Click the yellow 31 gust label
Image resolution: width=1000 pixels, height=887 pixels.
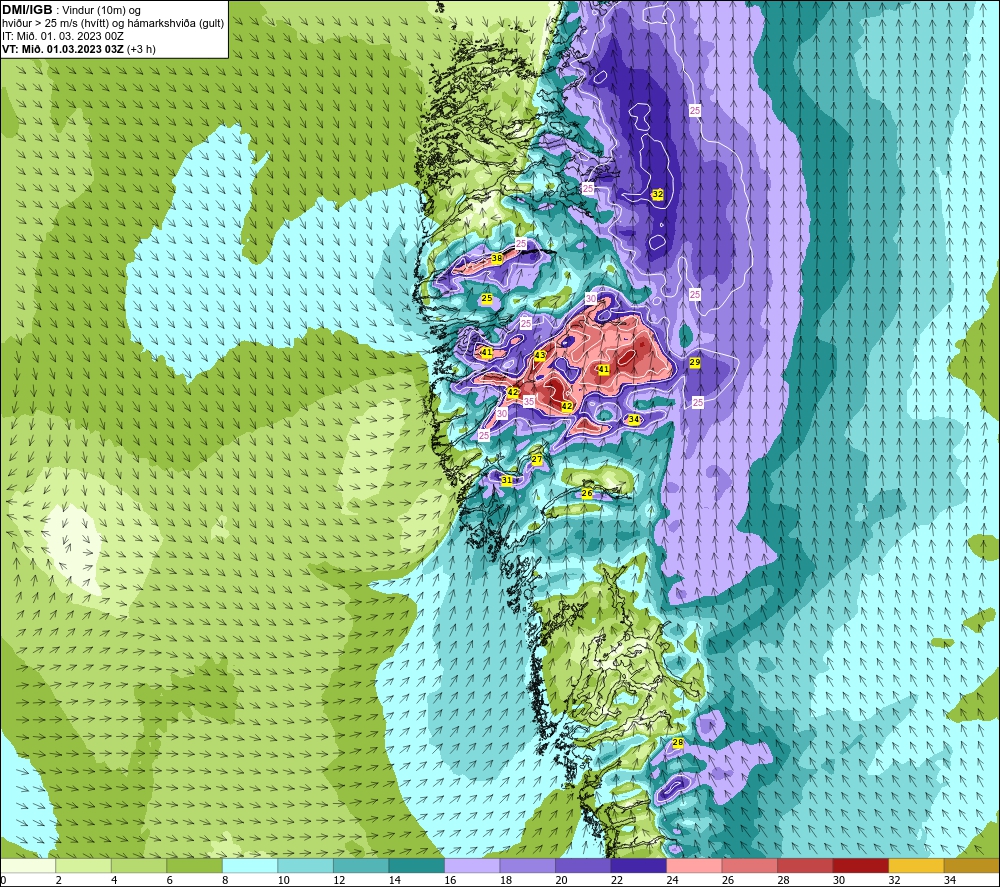(506, 480)
